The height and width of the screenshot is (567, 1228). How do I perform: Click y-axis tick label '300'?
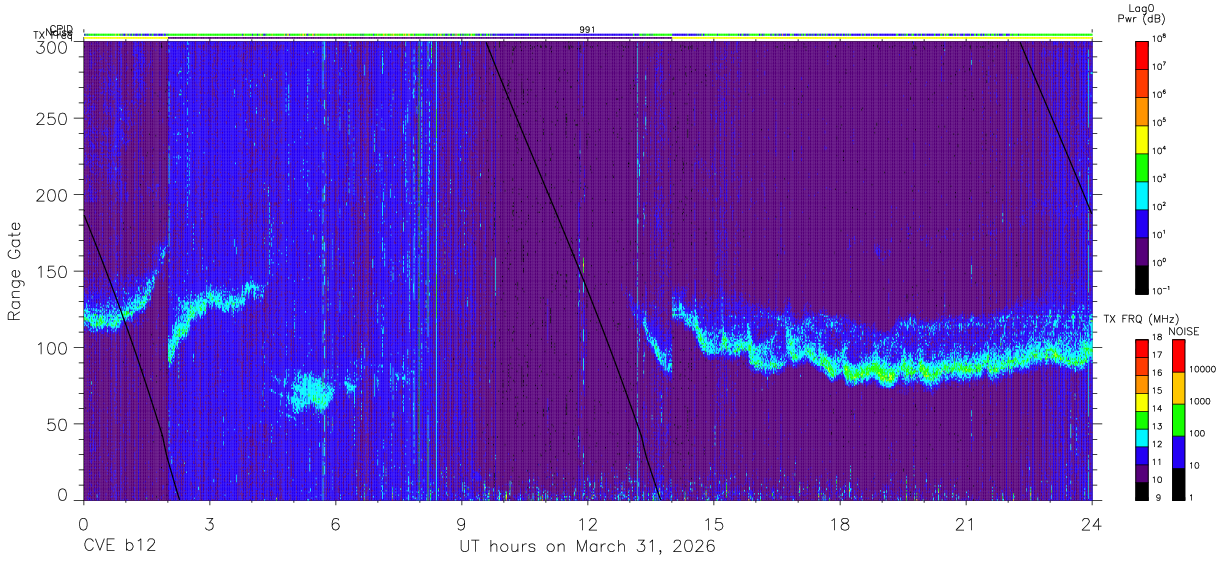(x=53, y=46)
